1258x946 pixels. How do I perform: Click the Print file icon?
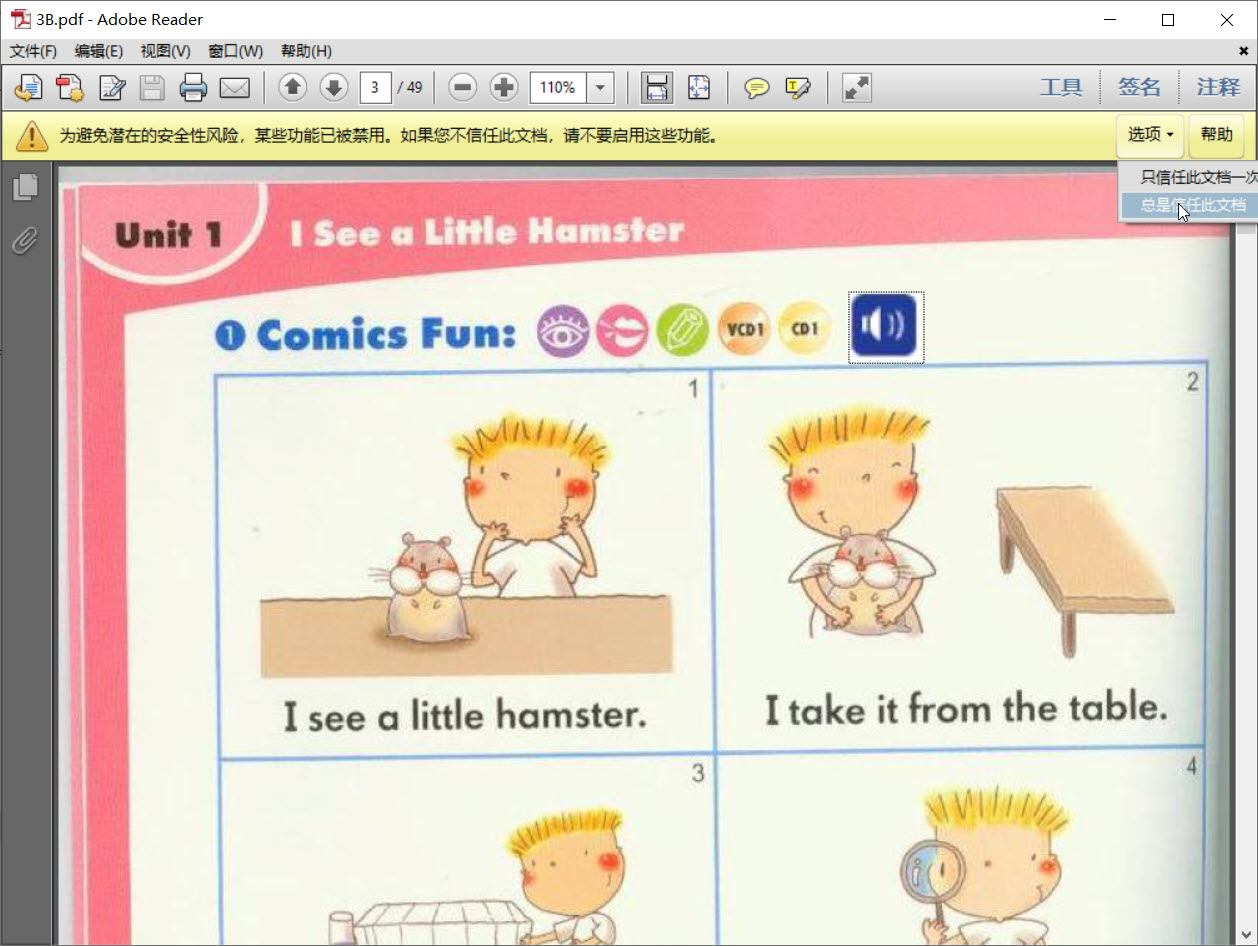pyautogui.click(x=193, y=88)
